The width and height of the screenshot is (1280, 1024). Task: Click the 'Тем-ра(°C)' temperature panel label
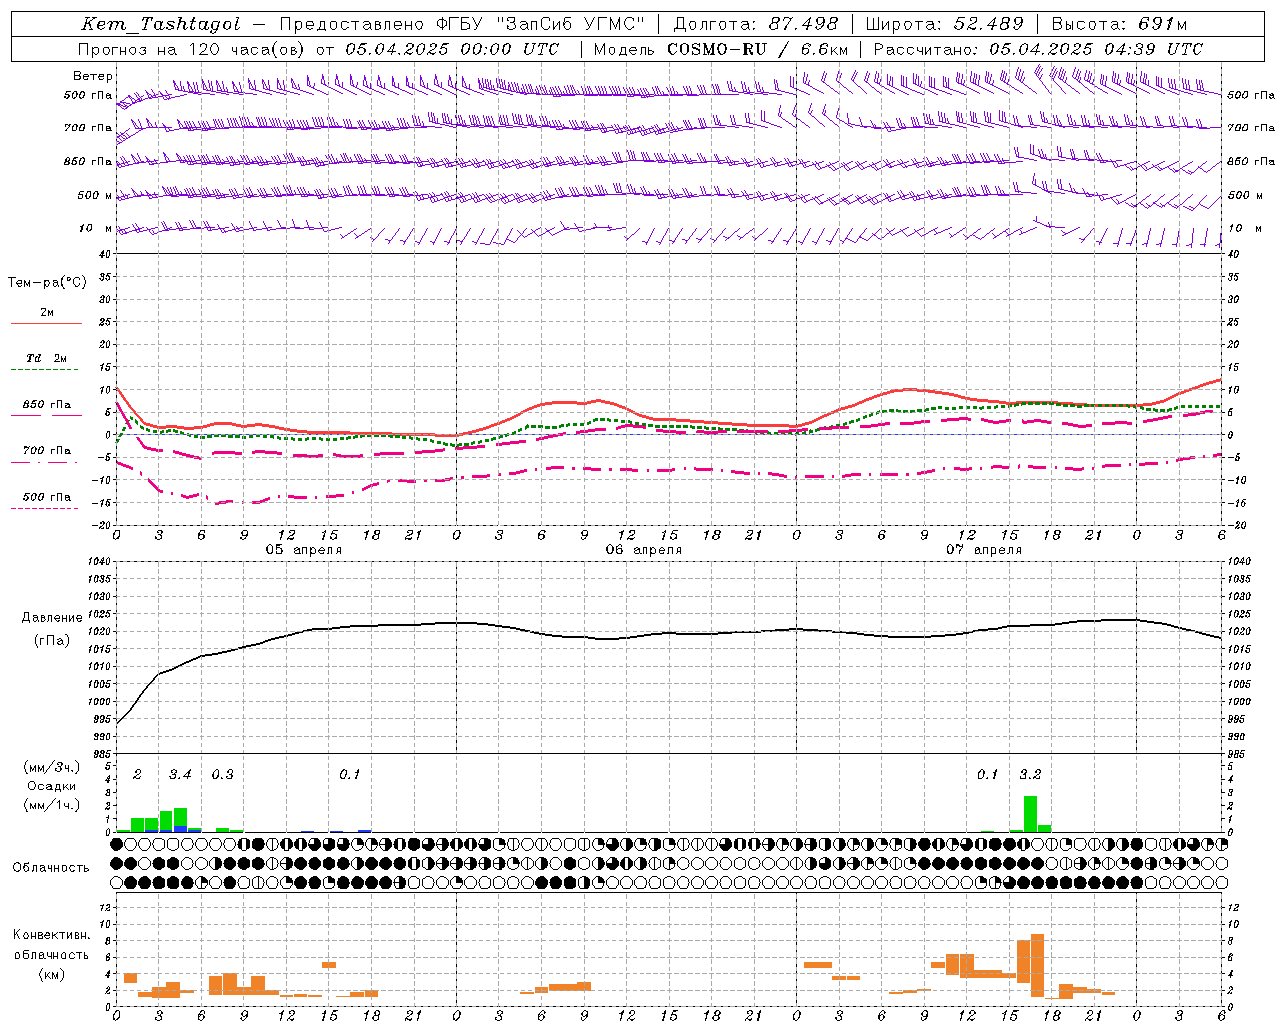pos(47,283)
